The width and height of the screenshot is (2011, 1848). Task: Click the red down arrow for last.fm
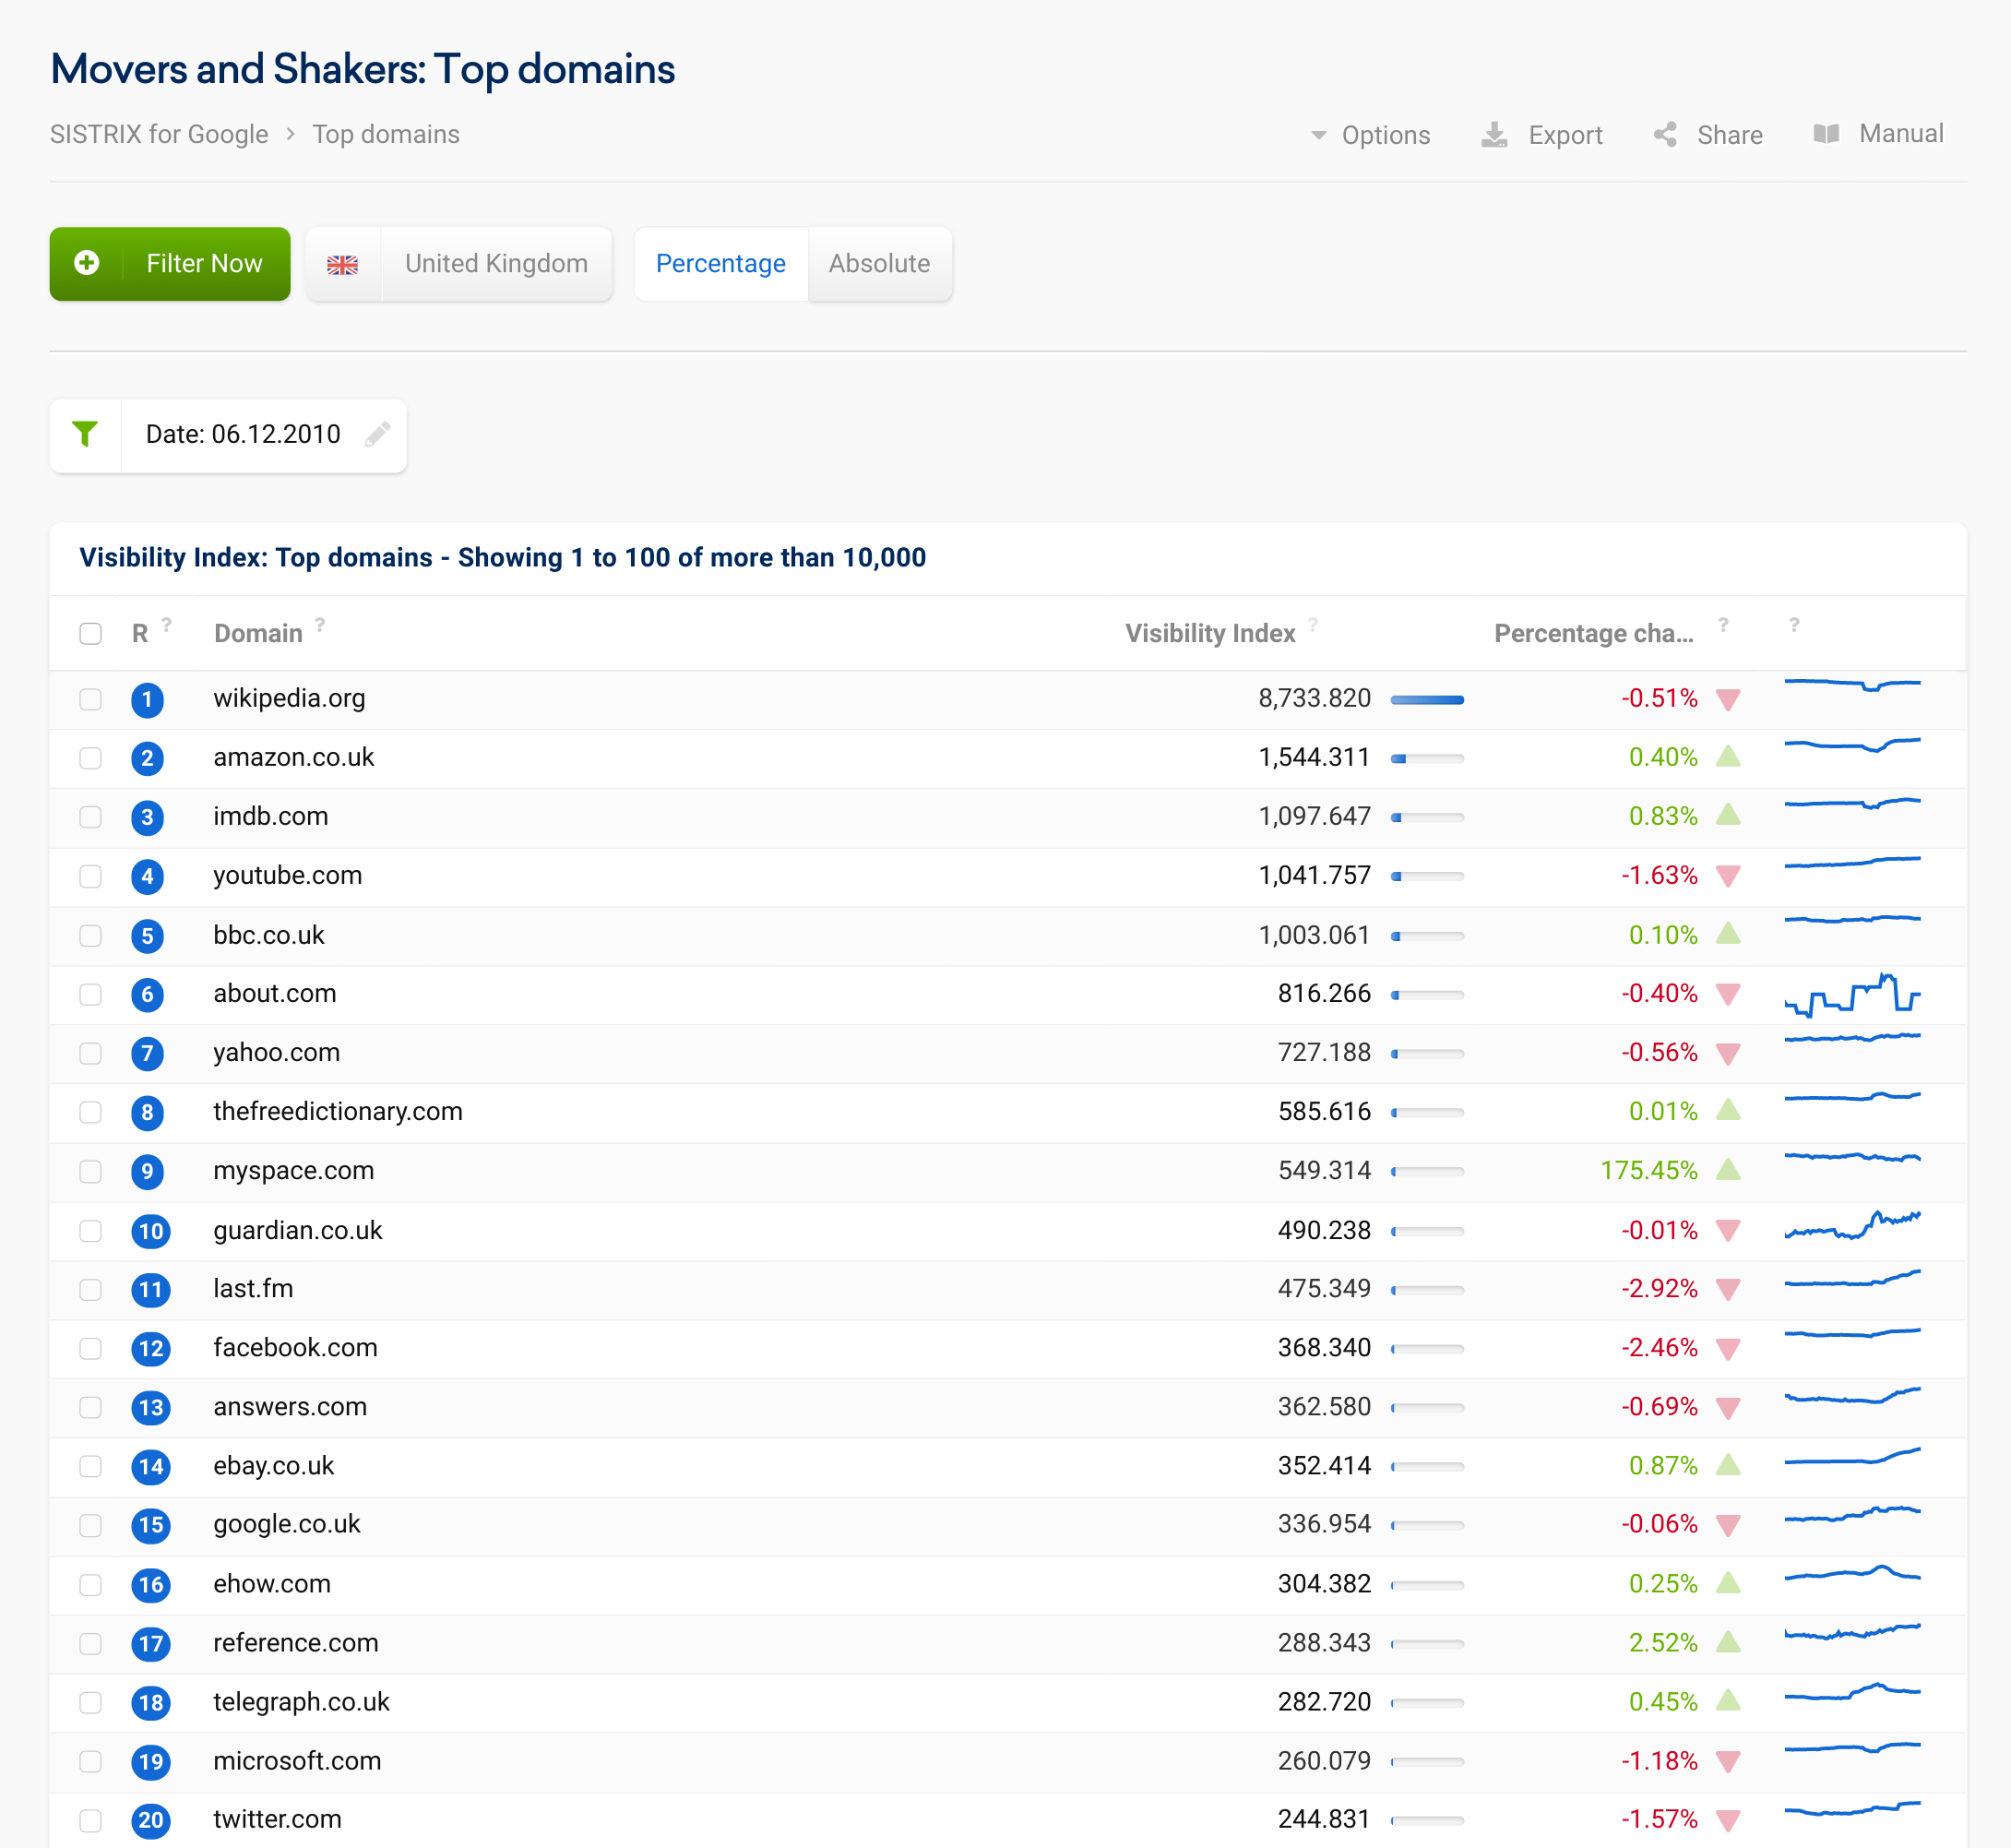(1728, 1290)
